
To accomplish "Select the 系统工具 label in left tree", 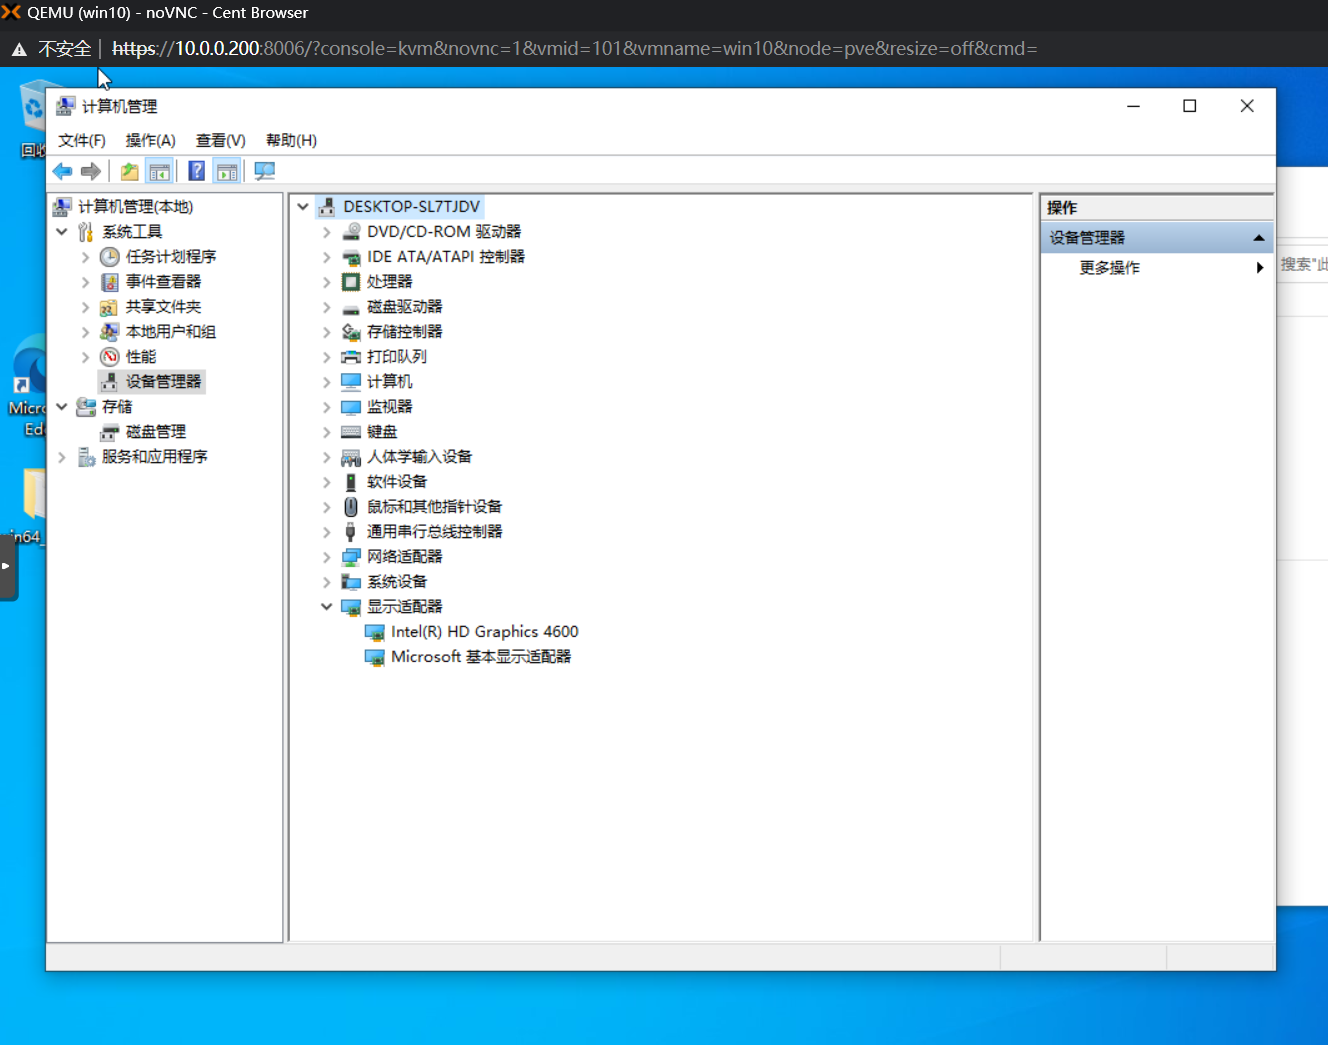I will coord(132,232).
